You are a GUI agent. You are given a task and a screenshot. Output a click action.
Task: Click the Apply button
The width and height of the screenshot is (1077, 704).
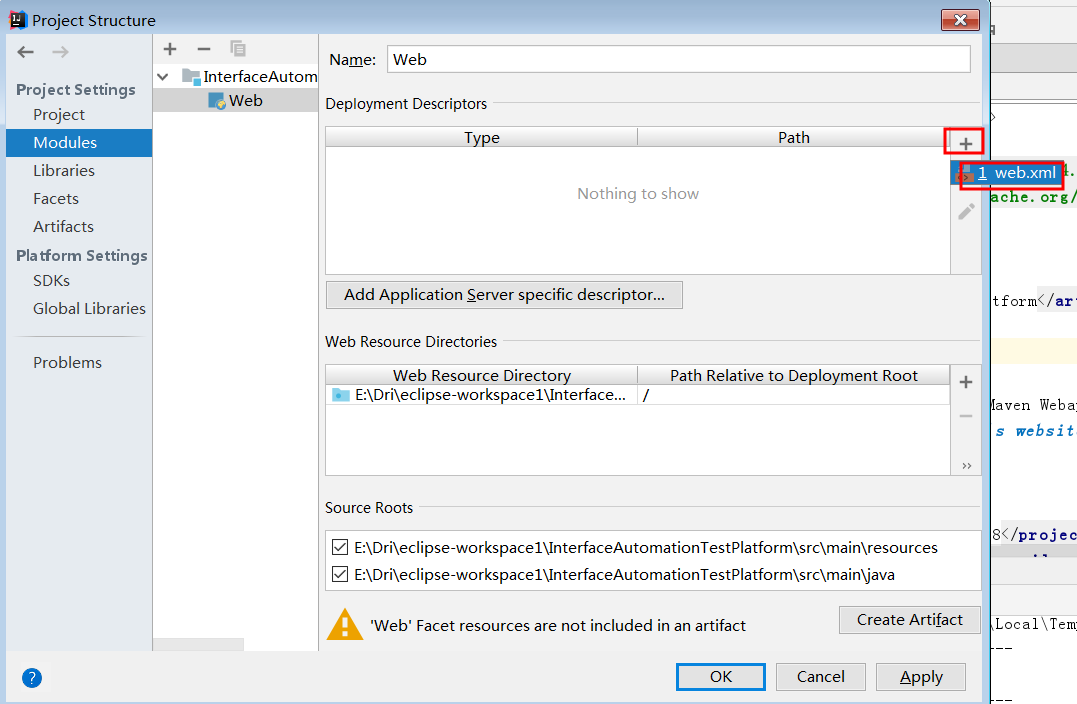[x=921, y=677]
